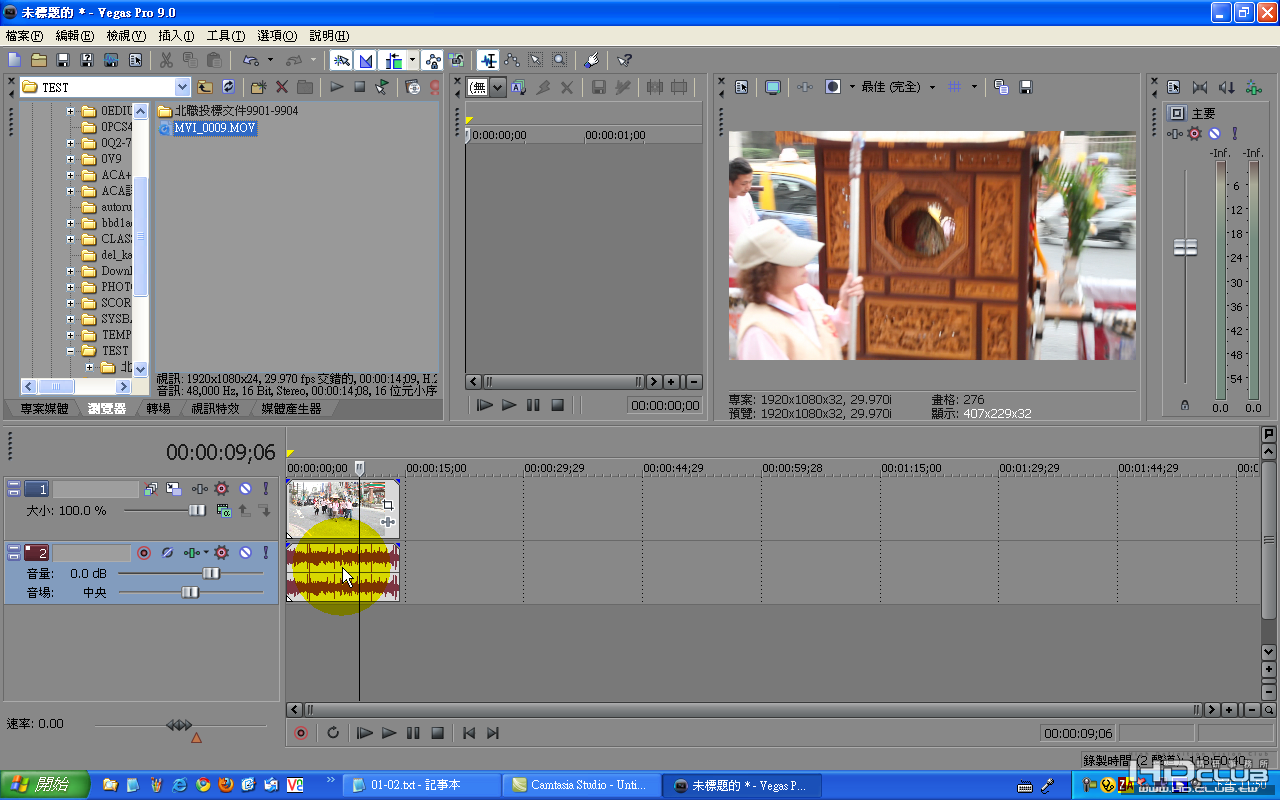Open project using the folder toolbar icon
This screenshot has height=800, width=1280.
[38, 60]
